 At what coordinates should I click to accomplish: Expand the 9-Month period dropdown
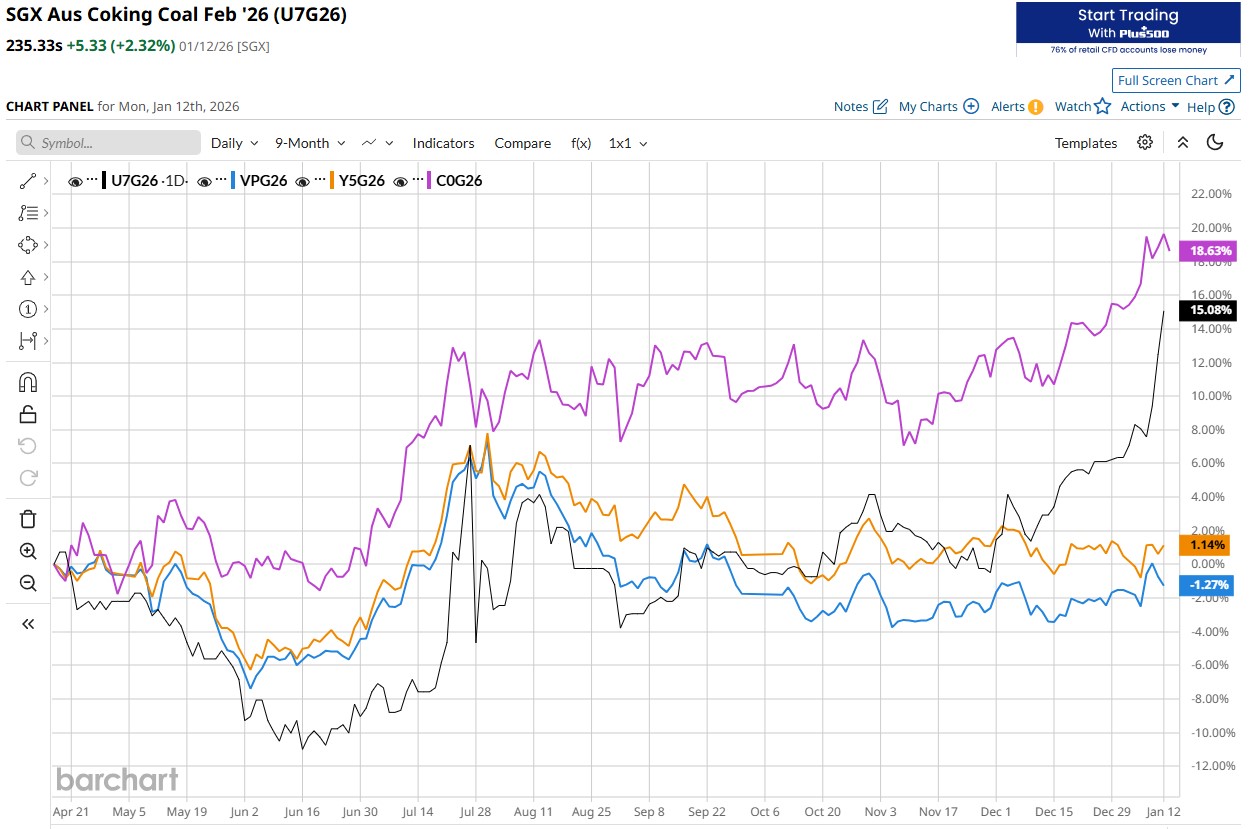(310, 143)
